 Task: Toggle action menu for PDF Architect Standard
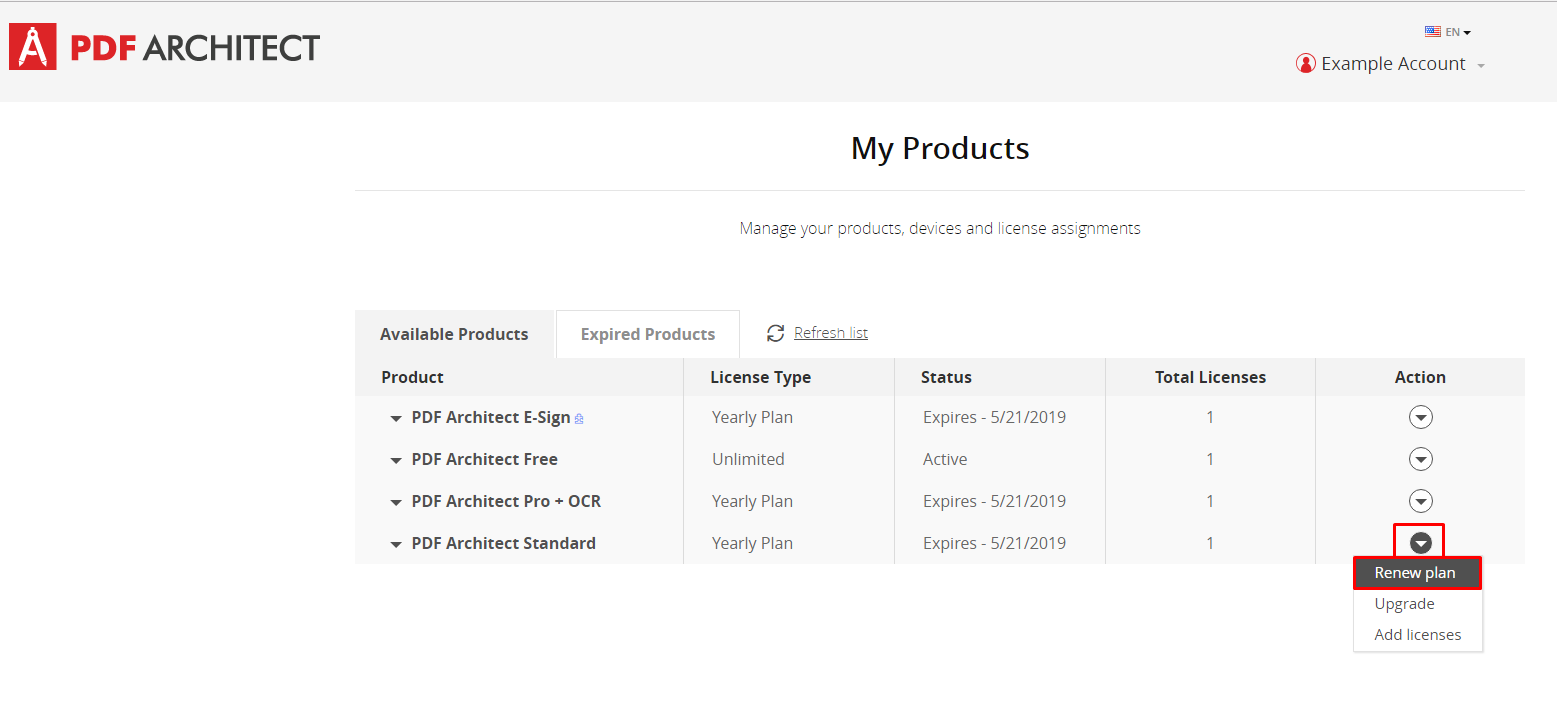click(x=1420, y=542)
